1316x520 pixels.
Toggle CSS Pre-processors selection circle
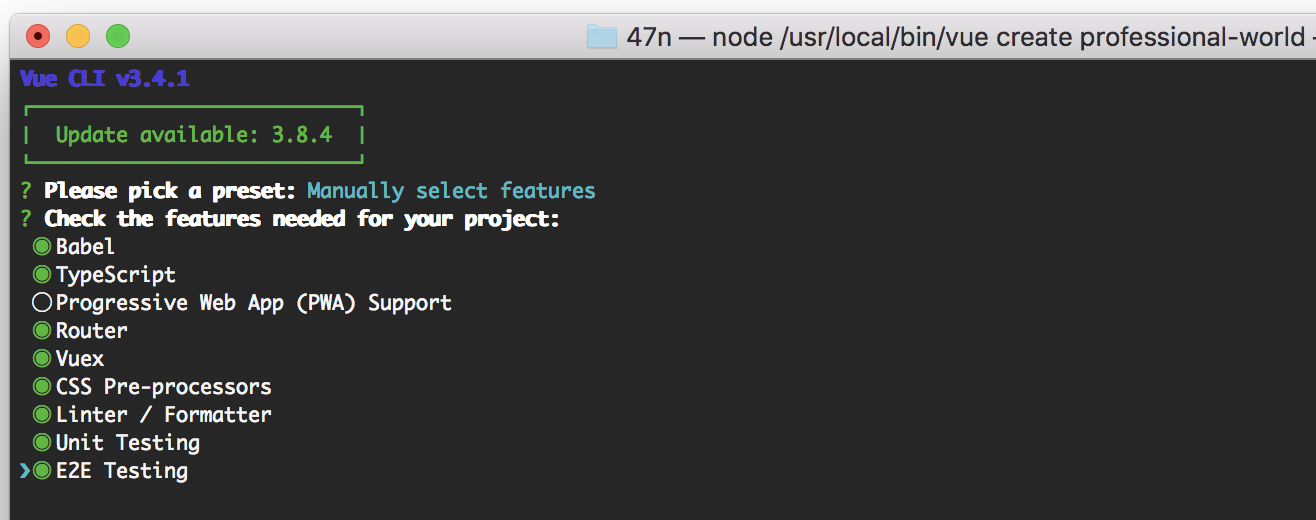42,386
